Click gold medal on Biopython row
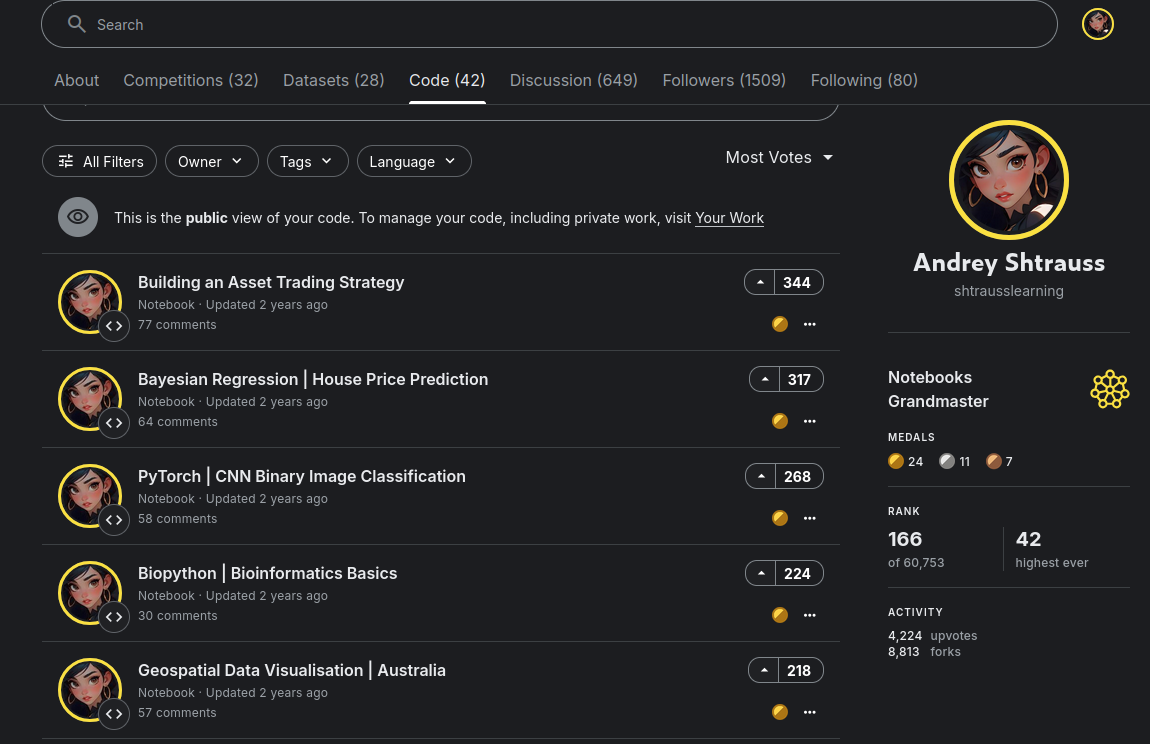Viewport: 1150px width, 744px height. [780, 615]
